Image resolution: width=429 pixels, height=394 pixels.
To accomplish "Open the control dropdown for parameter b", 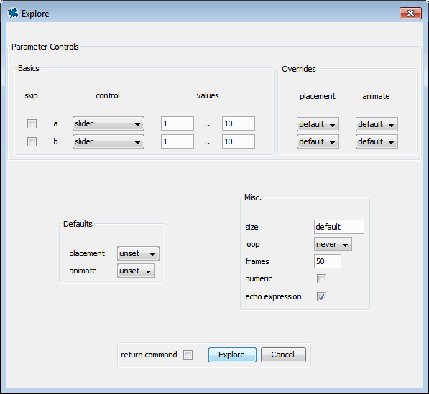I will tap(108, 142).
